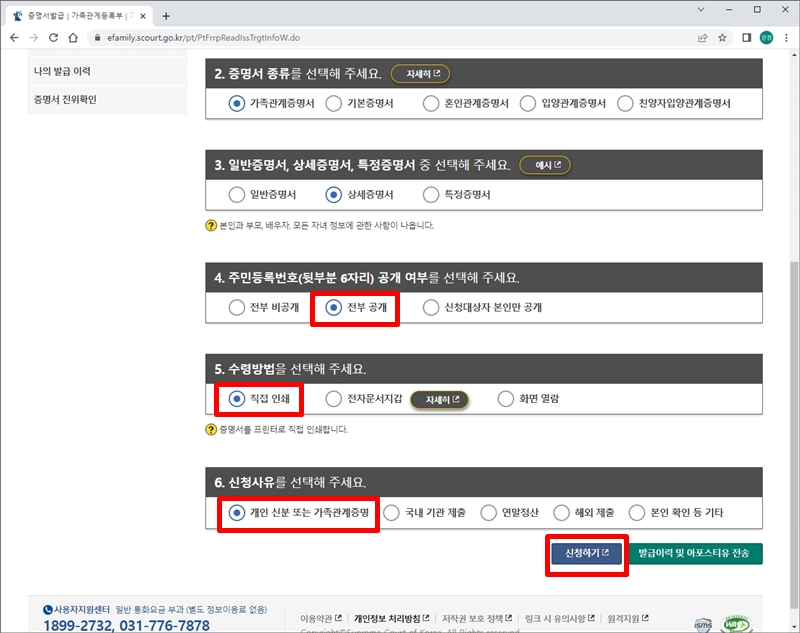
Task: Open the Chrome profile avatar
Action: coord(766,38)
